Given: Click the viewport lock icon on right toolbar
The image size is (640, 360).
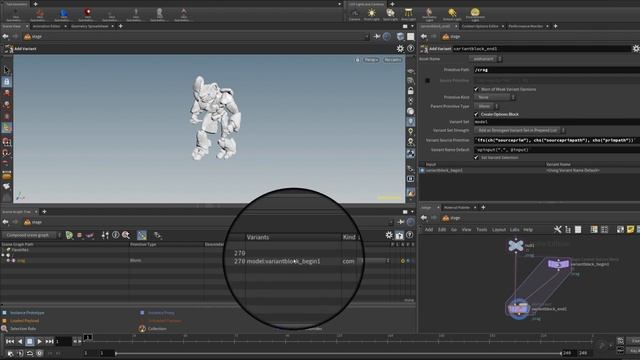Looking at the screenshot, I should [x=411, y=91].
